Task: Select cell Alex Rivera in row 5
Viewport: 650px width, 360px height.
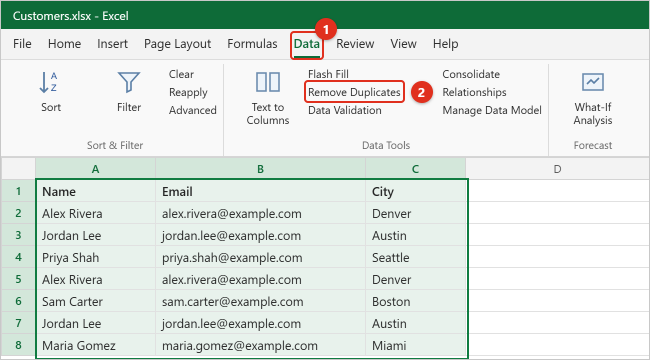Action: click(96, 279)
